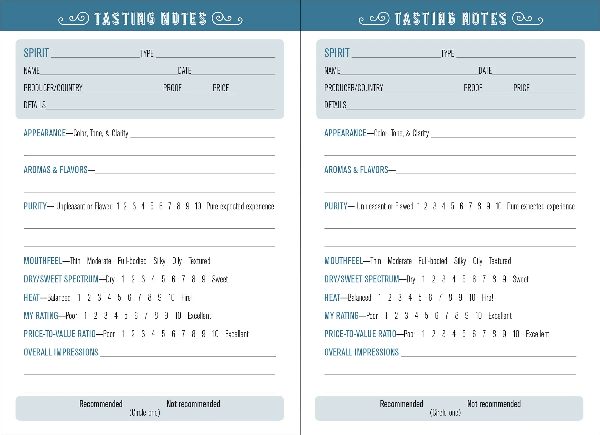Select 10 on left page Purity scale
600x435 pixels.
pos(198,206)
